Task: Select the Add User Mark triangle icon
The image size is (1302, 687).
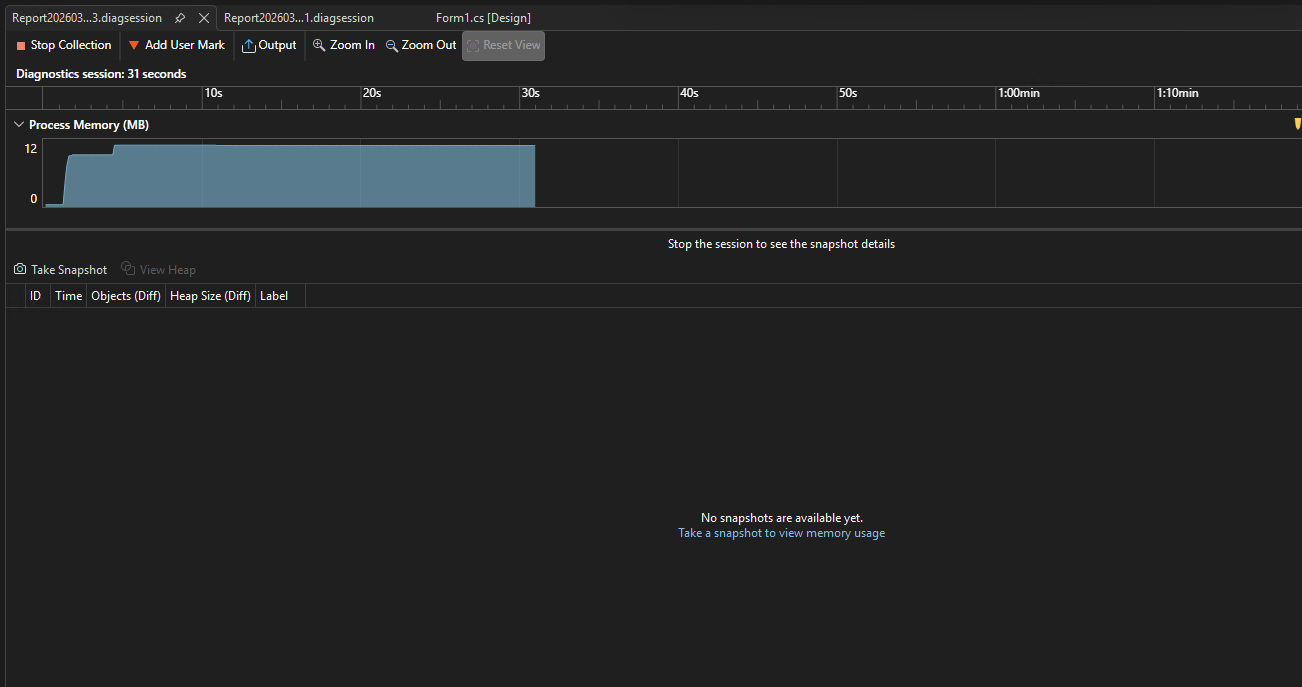Action: click(x=134, y=45)
